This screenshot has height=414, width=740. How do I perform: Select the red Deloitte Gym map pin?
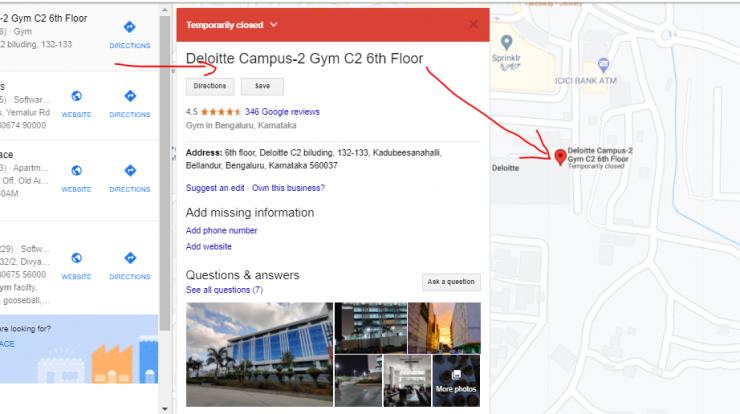pos(560,157)
